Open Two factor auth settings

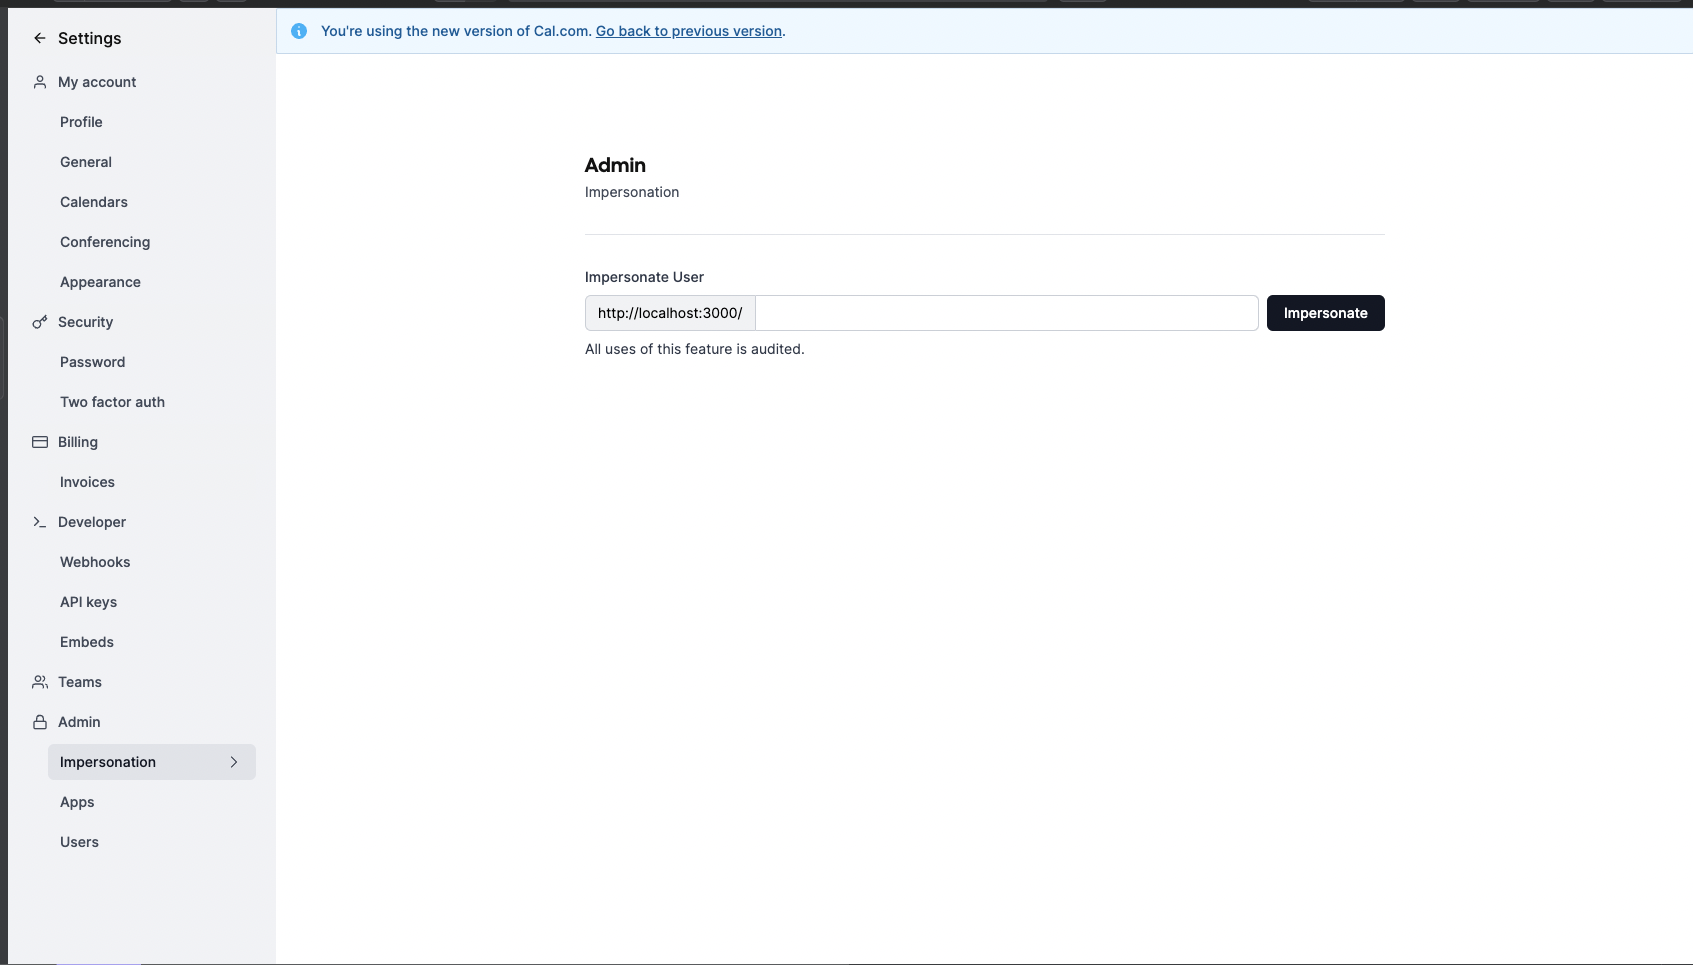click(x=112, y=402)
